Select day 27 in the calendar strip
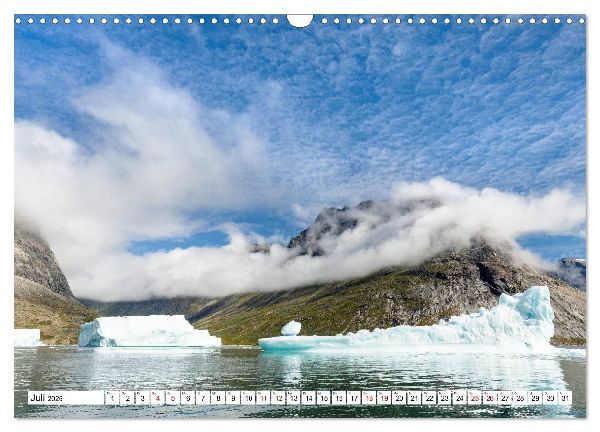Image resolution: width=600 pixels, height=432 pixels. (505, 398)
